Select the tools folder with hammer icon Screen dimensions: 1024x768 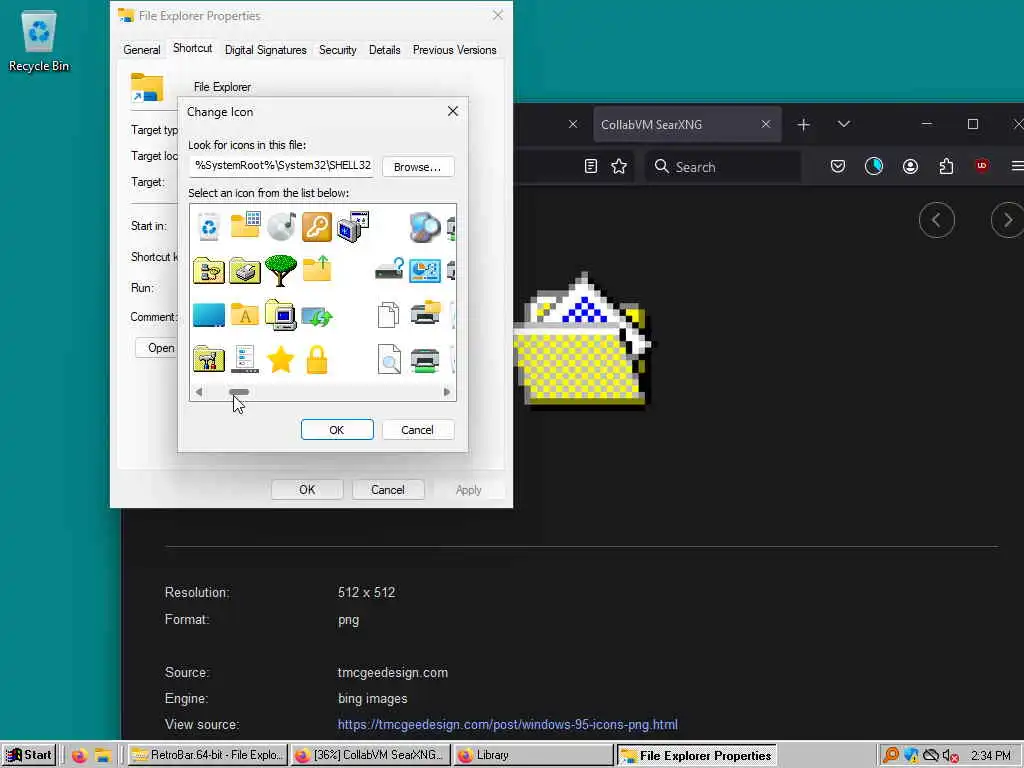pyautogui.click(x=209, y=359)
